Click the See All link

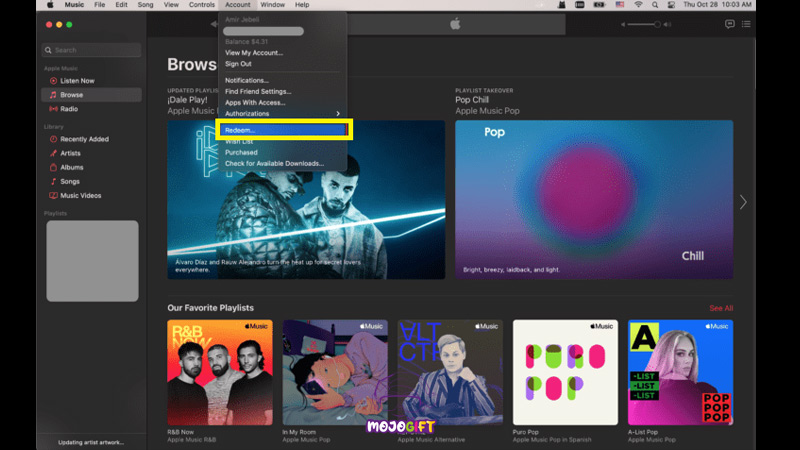[x=720, y=308]
